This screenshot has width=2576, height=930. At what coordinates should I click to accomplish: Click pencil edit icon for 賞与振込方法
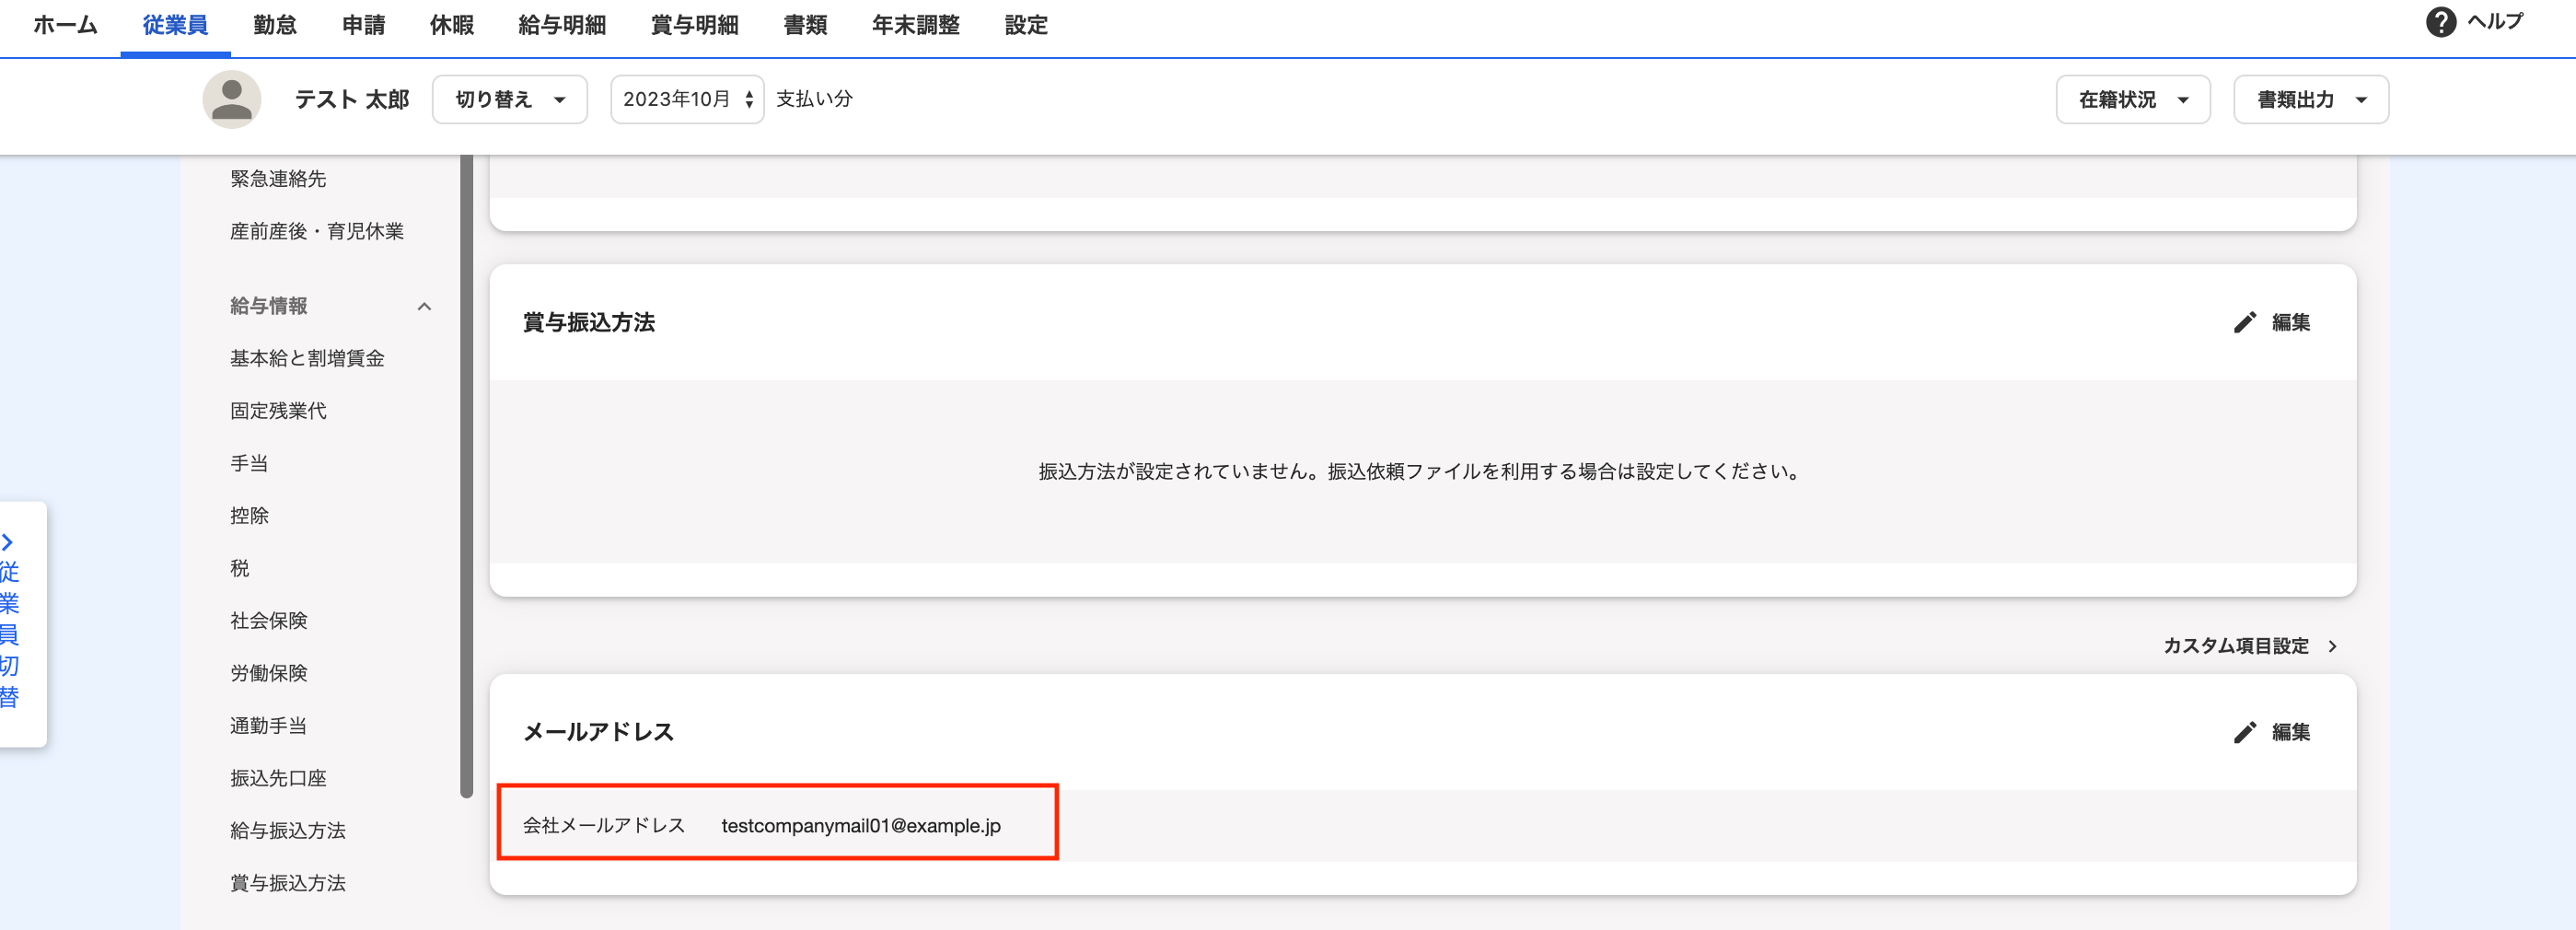2244,322
